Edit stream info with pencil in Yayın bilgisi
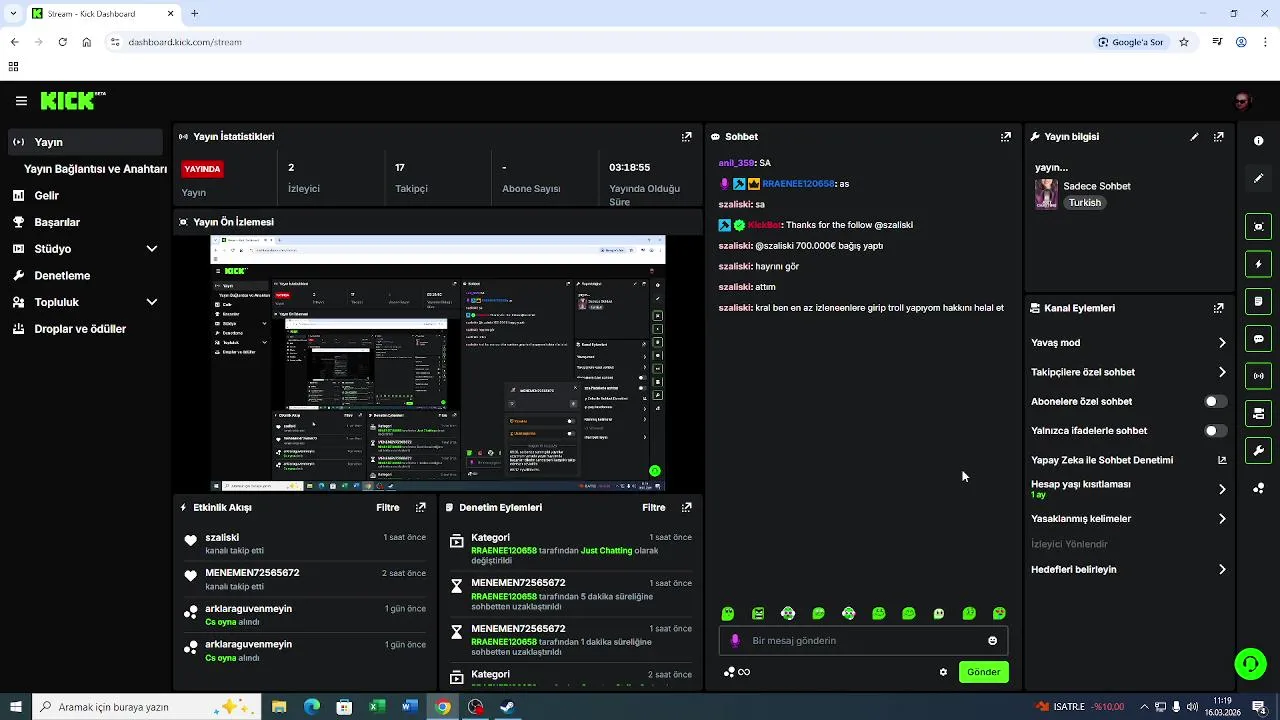Screen dimensions: 1280x720 point(1194,137)
